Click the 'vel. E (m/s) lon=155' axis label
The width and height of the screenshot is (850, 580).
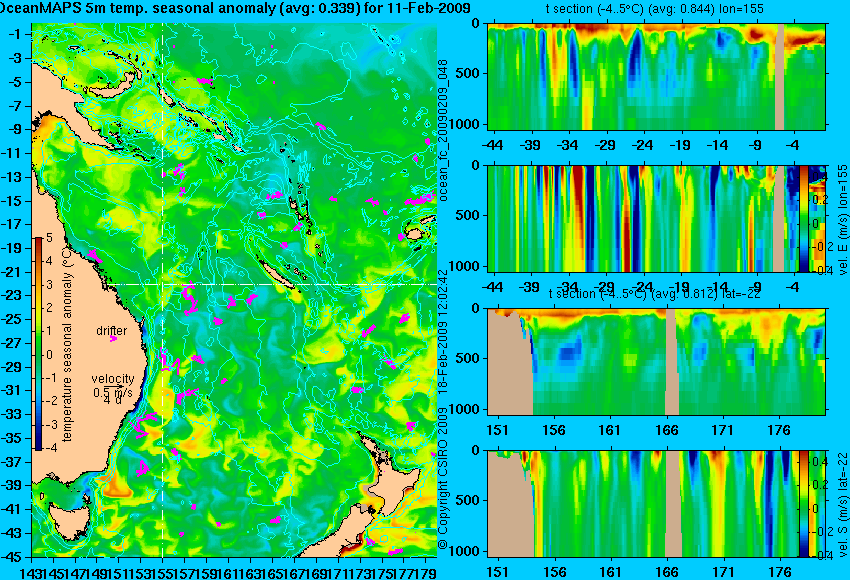coord(842,220)
